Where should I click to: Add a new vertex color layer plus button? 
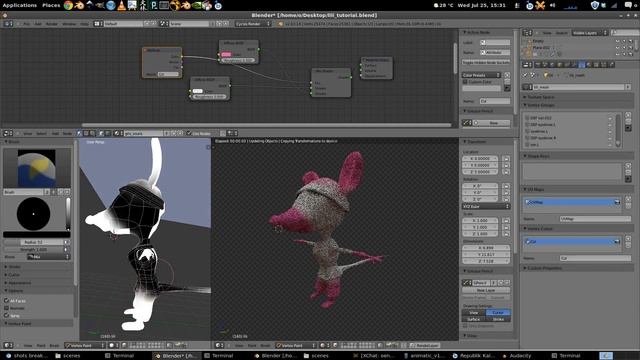point(628,239)
